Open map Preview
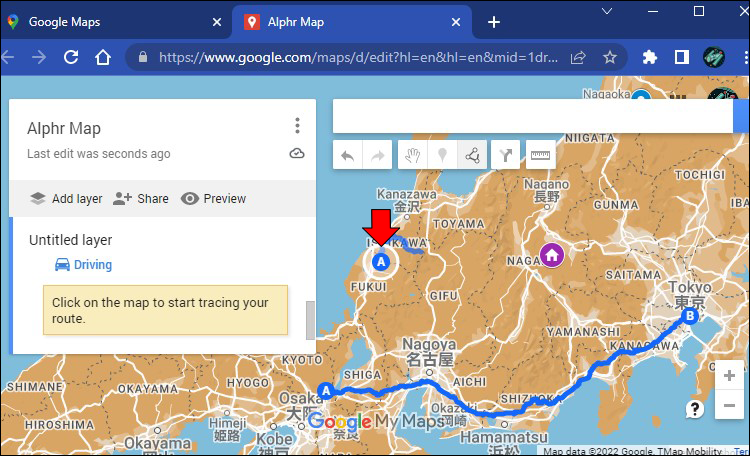Image resolution: width=750 pixels, height=456 pixels. [x=213, y=199]
